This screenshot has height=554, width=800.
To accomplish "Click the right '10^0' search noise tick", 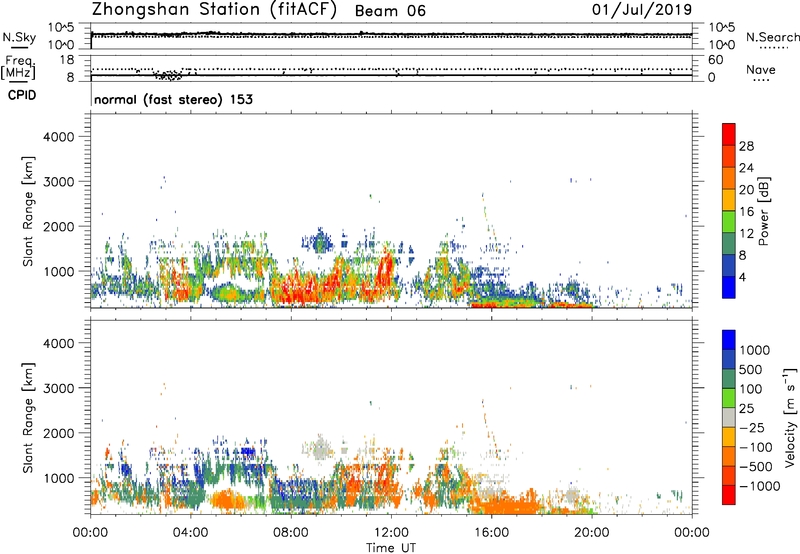I will 722,45.
